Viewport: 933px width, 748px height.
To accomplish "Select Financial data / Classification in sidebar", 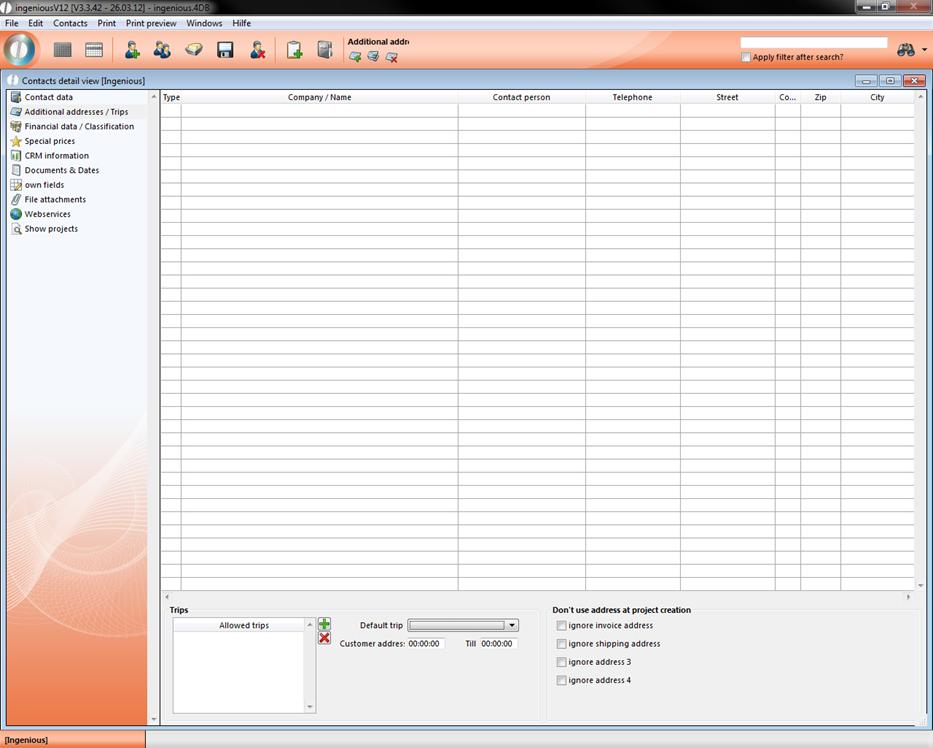I will click(79, 127).
